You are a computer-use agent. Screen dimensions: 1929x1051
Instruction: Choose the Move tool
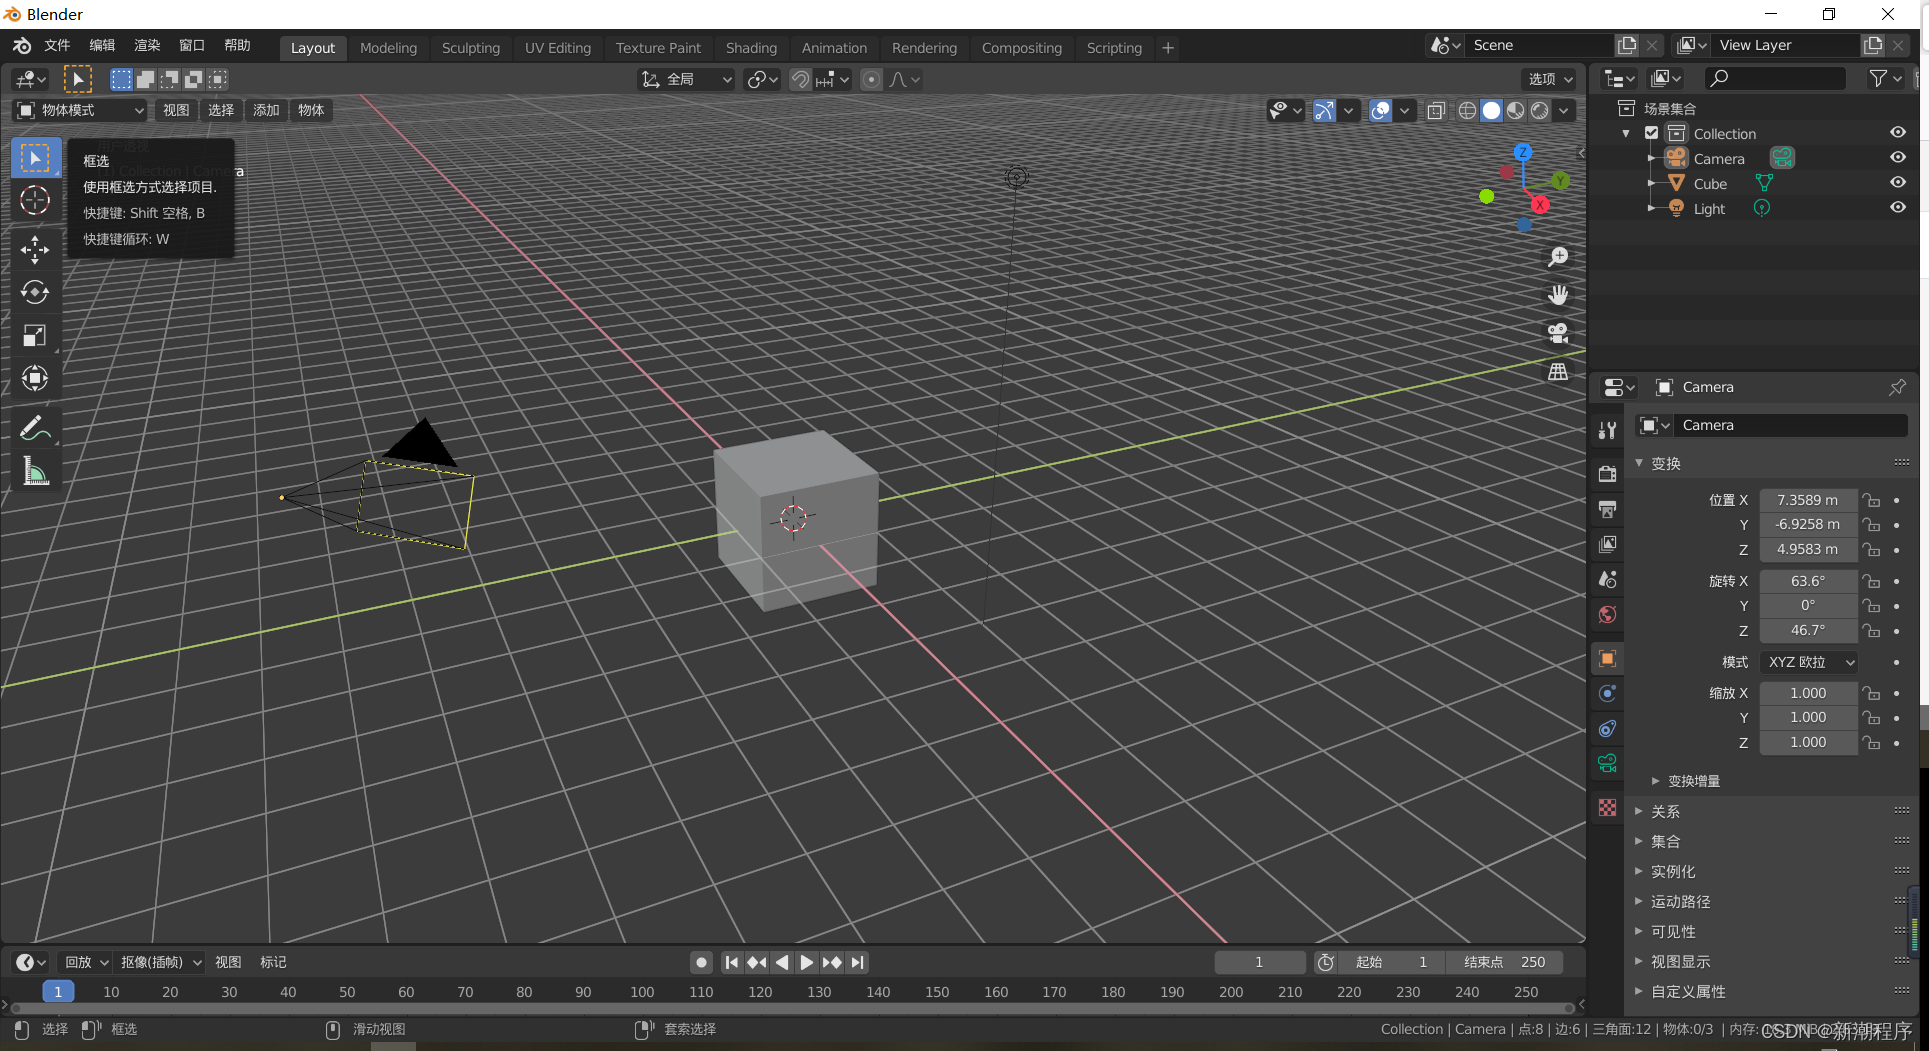(35, 249)
